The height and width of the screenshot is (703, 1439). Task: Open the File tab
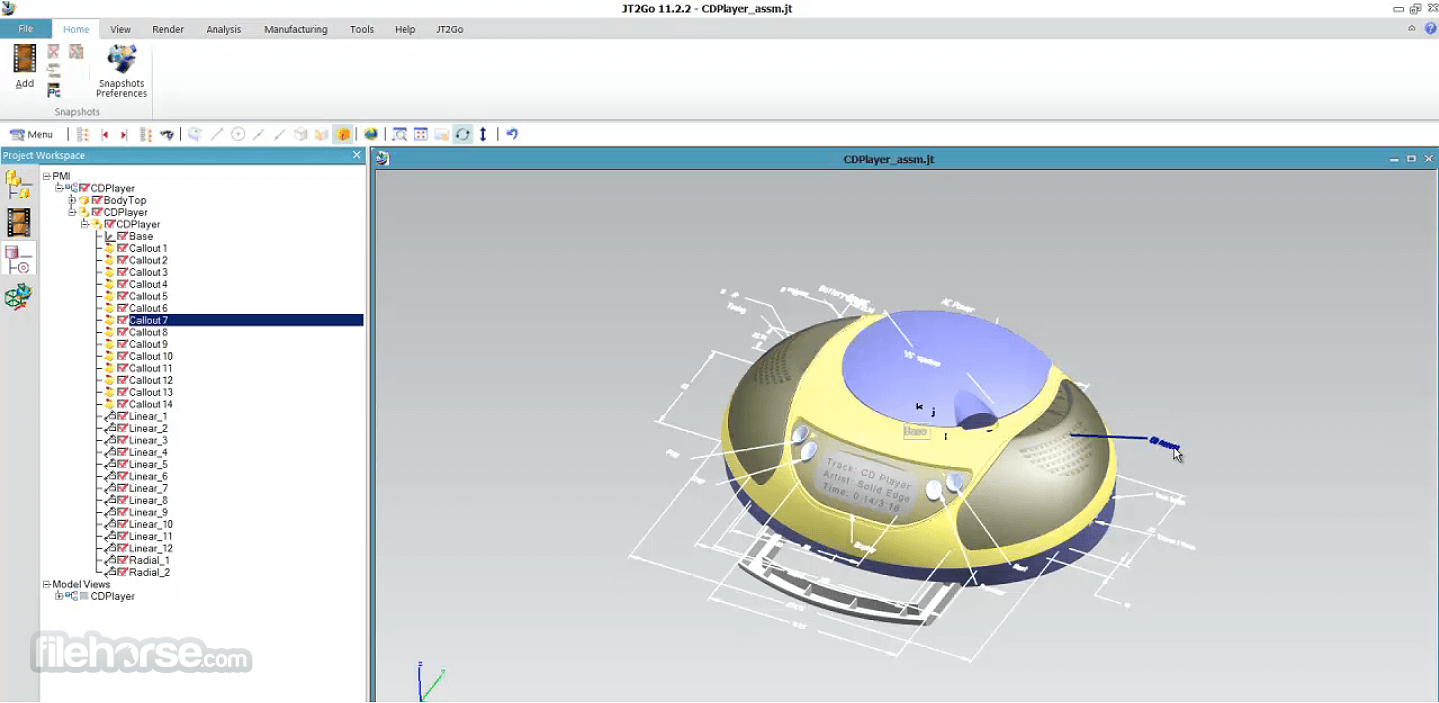click(26, 29)
